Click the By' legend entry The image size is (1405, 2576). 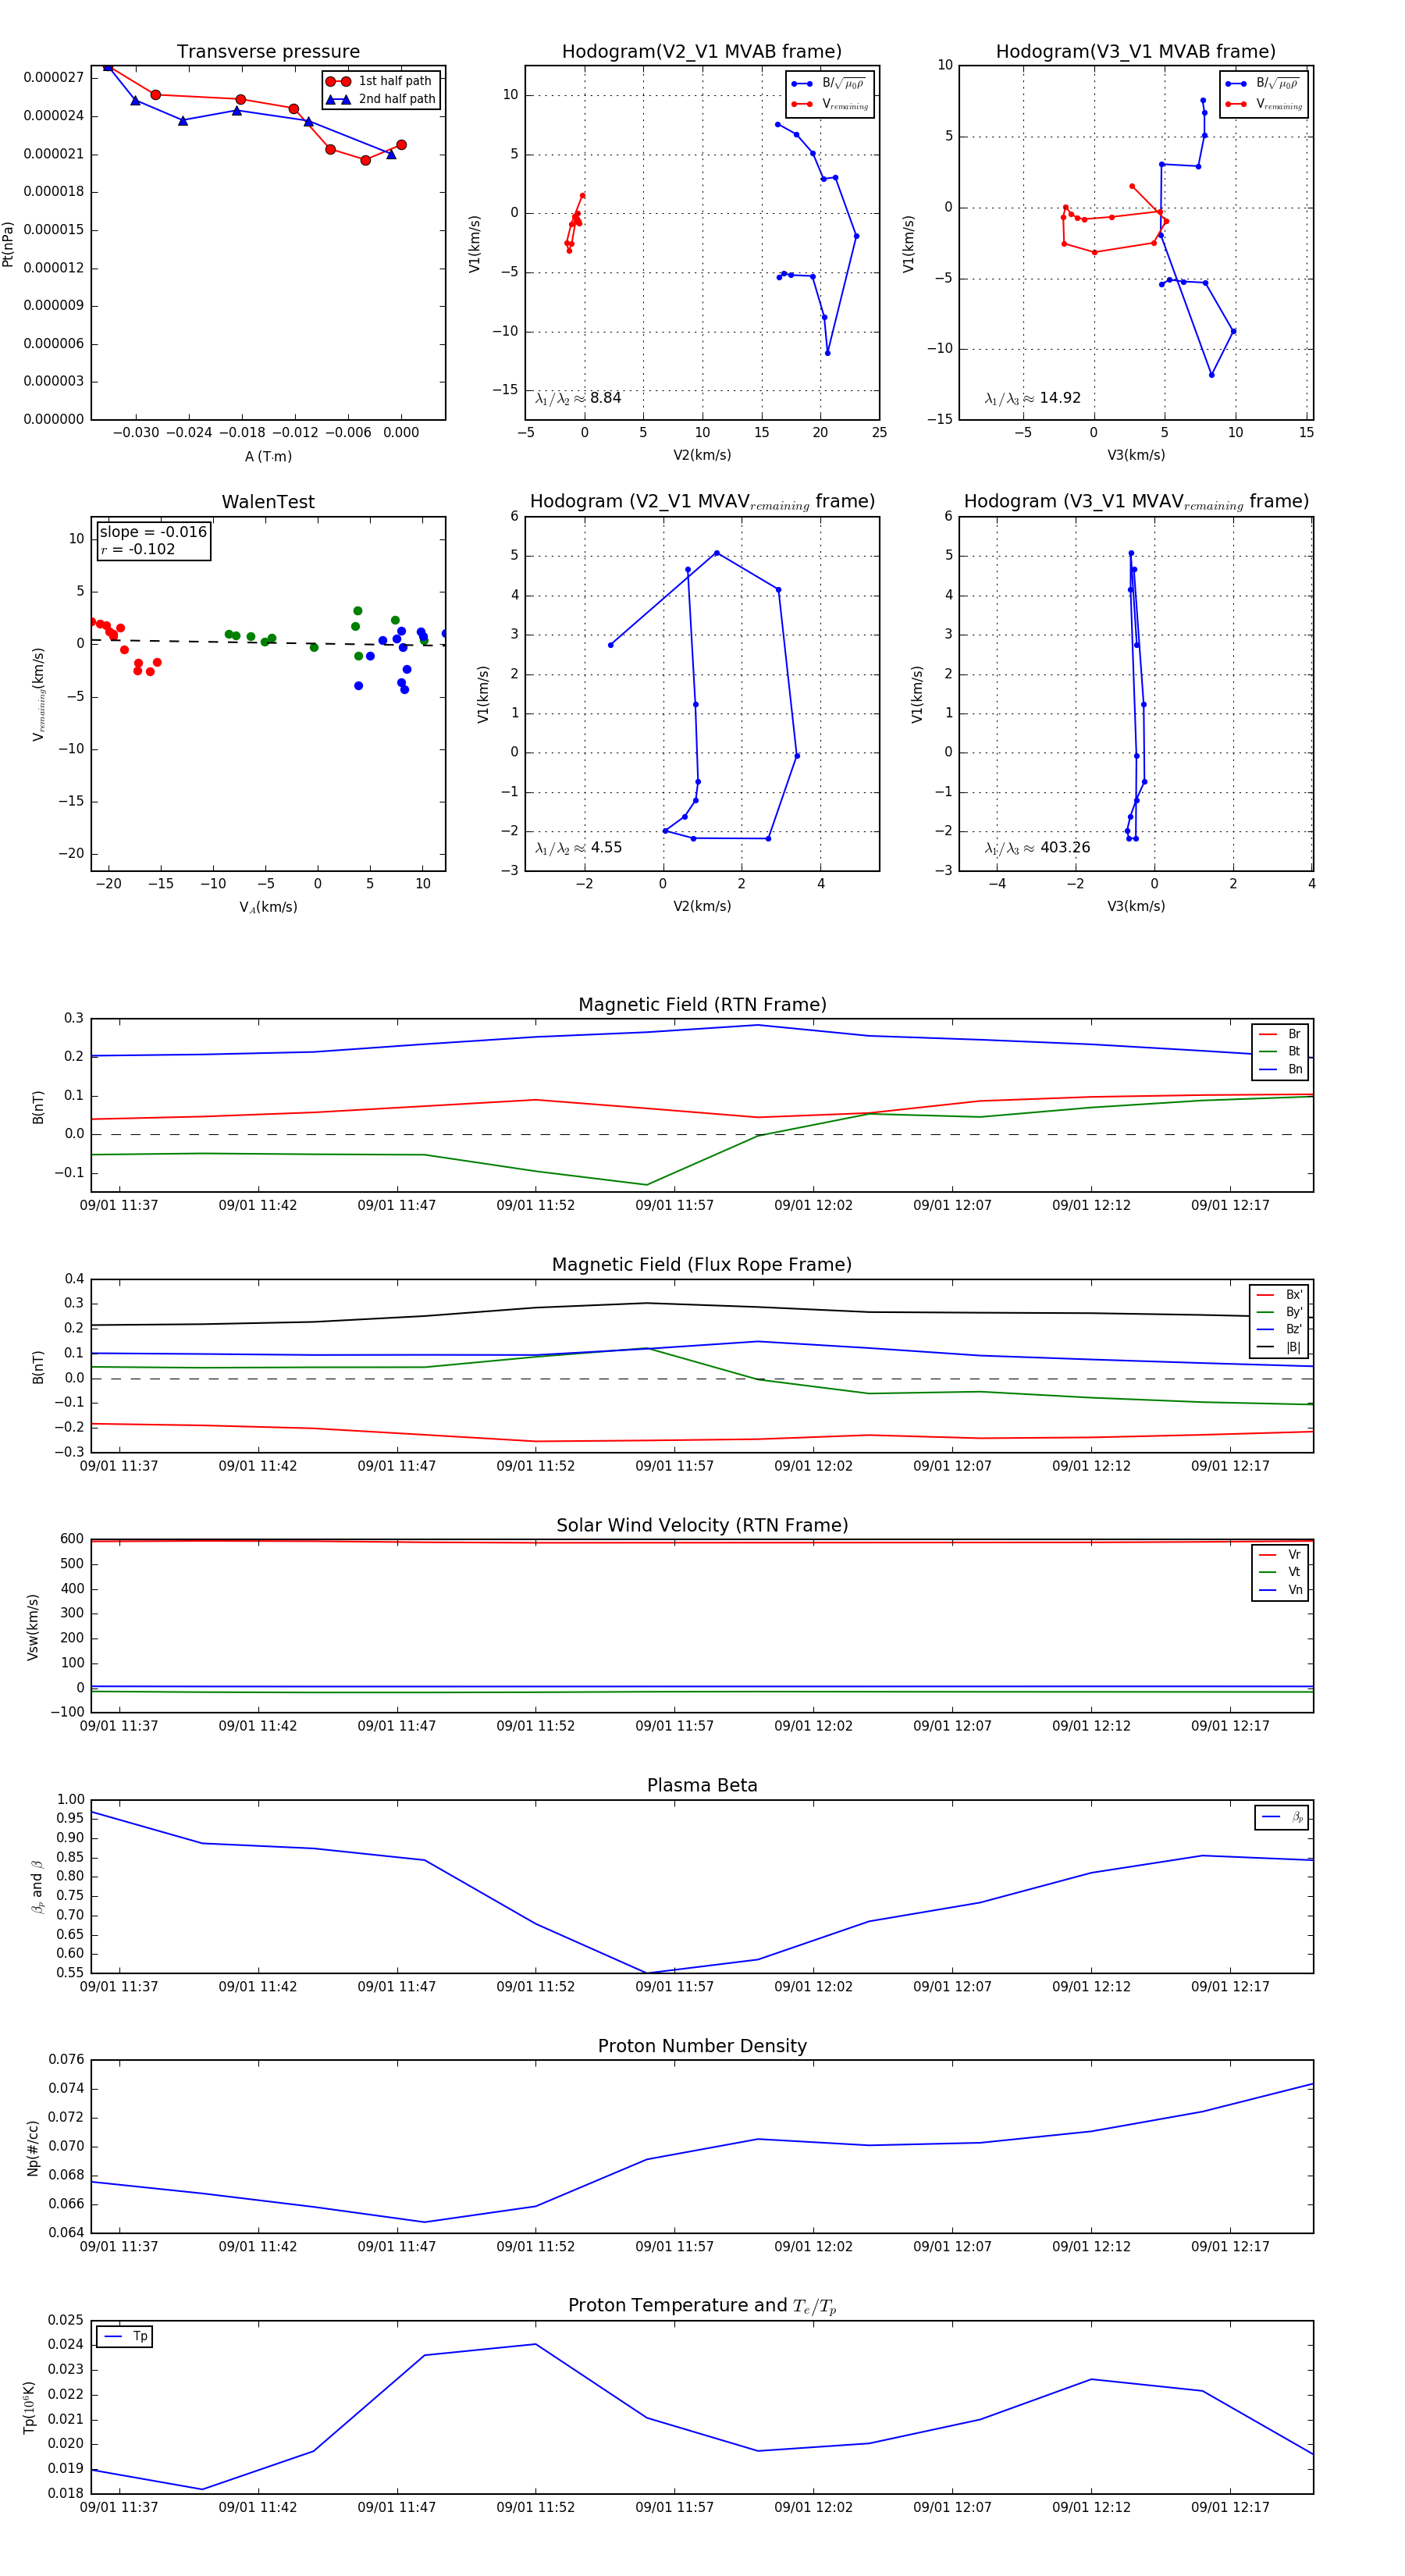(1279, 1312)
